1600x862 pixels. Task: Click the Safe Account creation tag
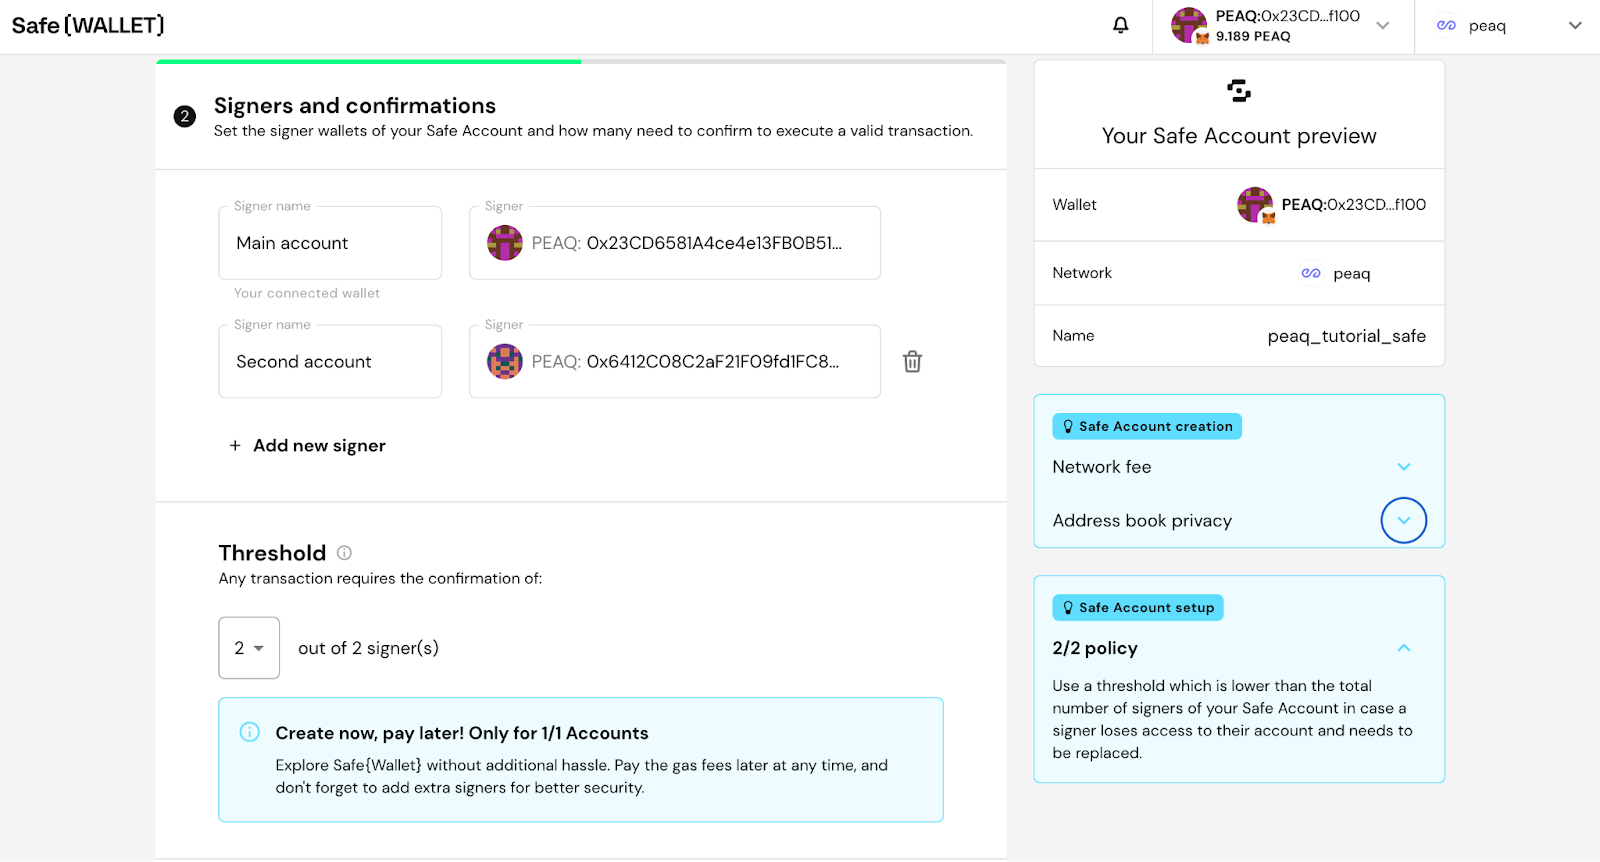click(x=1147, y=426)
